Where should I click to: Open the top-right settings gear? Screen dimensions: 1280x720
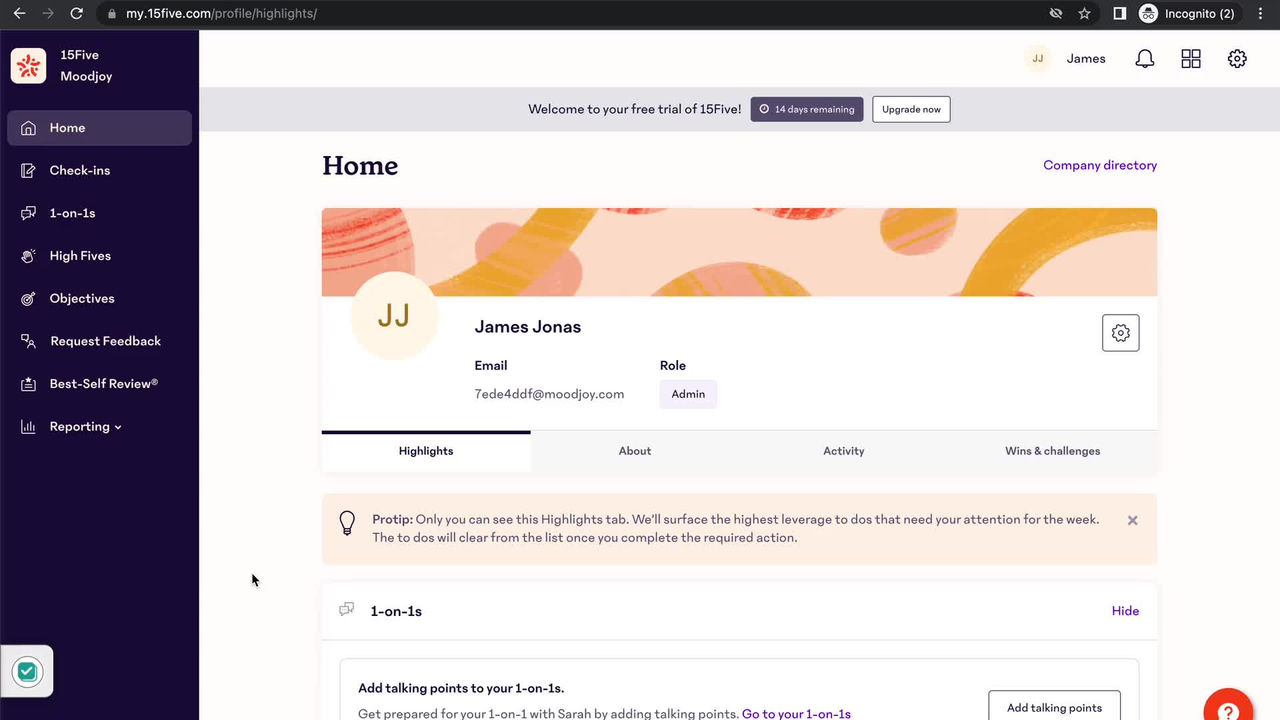[x=1237, y=59]
